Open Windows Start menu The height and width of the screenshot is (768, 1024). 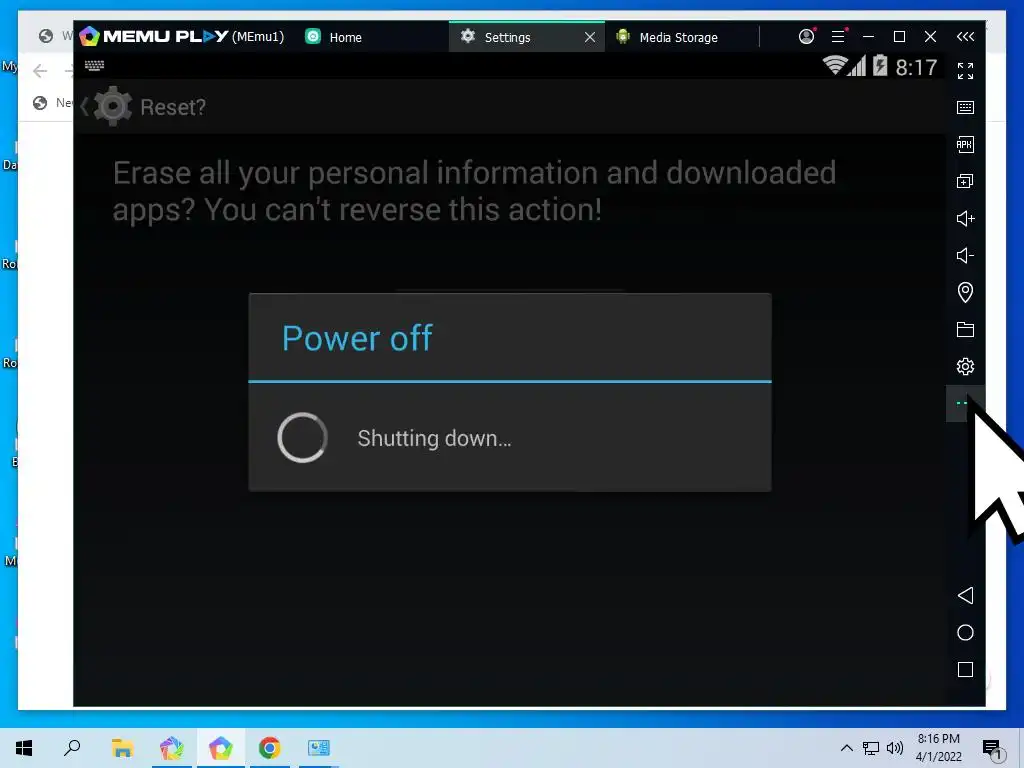24,748
